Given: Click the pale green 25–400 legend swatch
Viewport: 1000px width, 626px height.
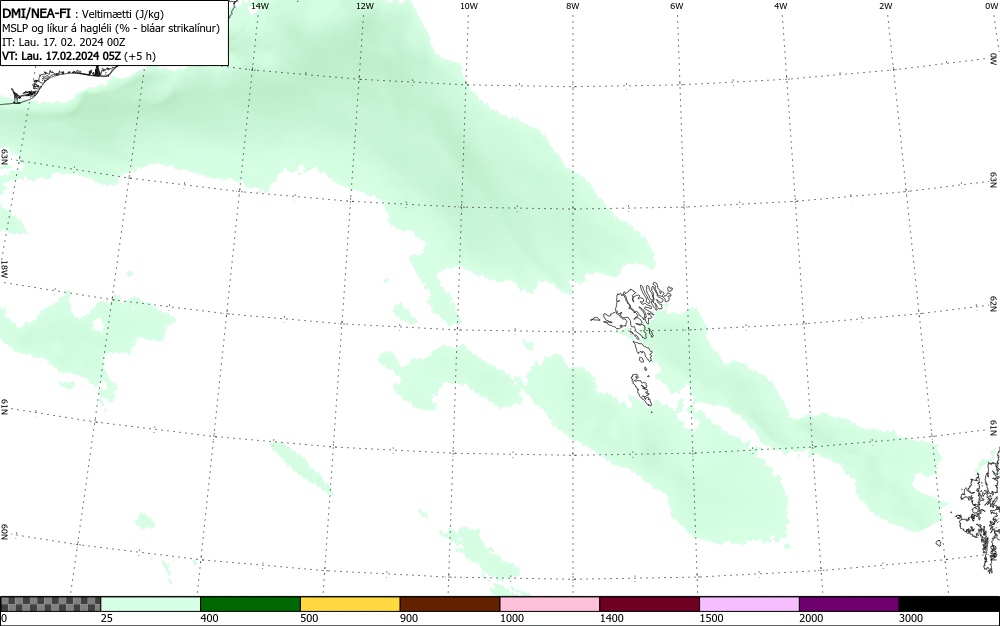Looking at the screenshot, I should pyautogui.click(x=151, y=604).
